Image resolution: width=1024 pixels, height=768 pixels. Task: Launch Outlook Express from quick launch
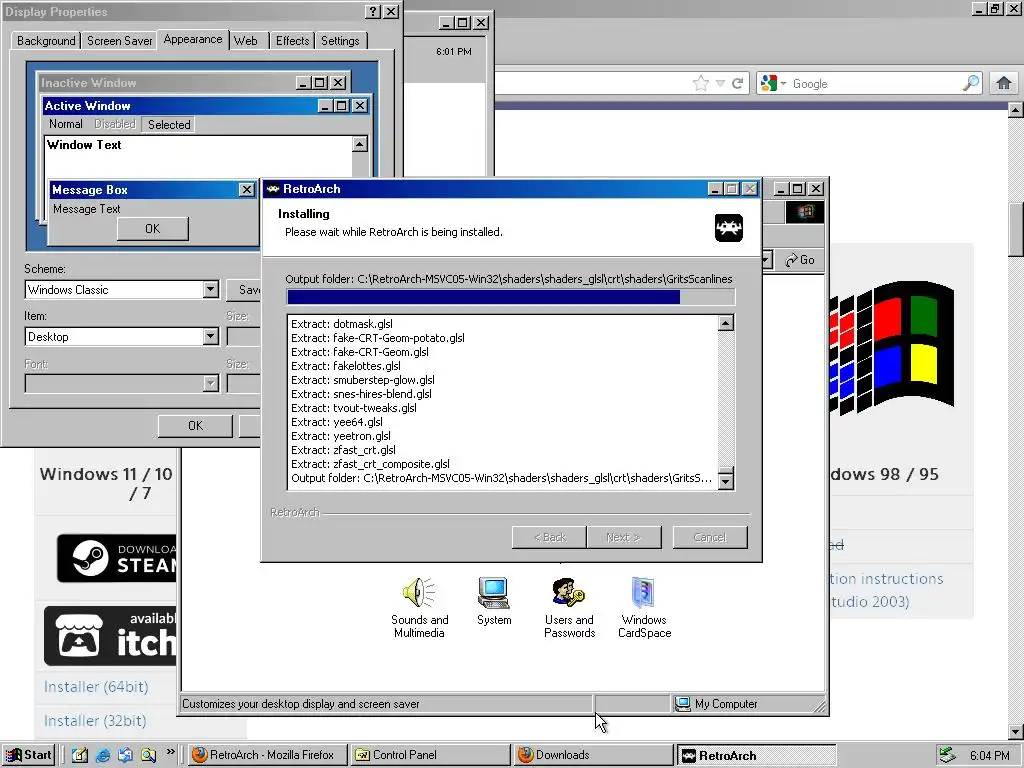point(125,755)
